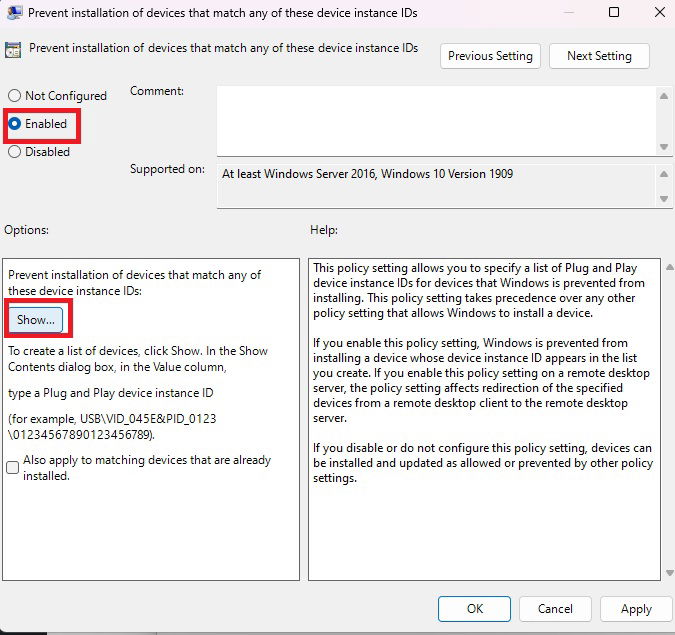This screenshot has width=675, height=635.
Task: Select the Not Configured radio button
Action: click(x=15, y=96)
